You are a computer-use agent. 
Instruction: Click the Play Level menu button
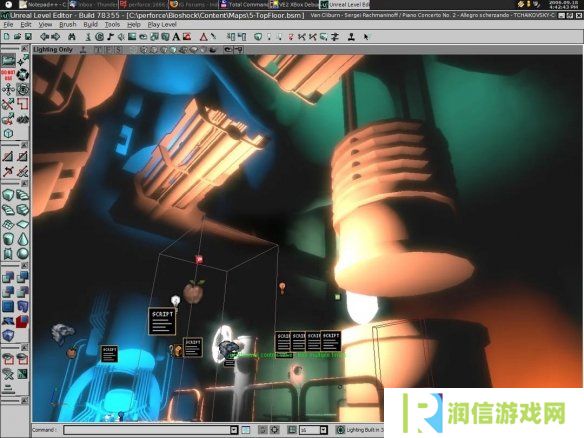coord(162,25)
